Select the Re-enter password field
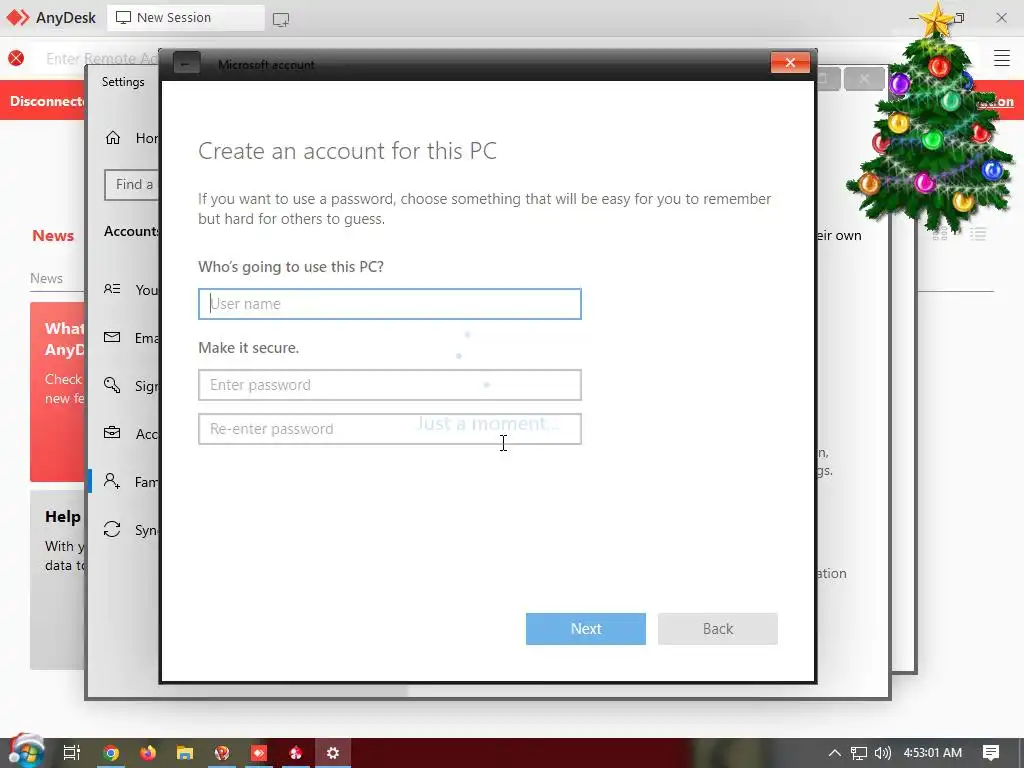The height and width of the screenshot is (768, 1024). (389, 428)
